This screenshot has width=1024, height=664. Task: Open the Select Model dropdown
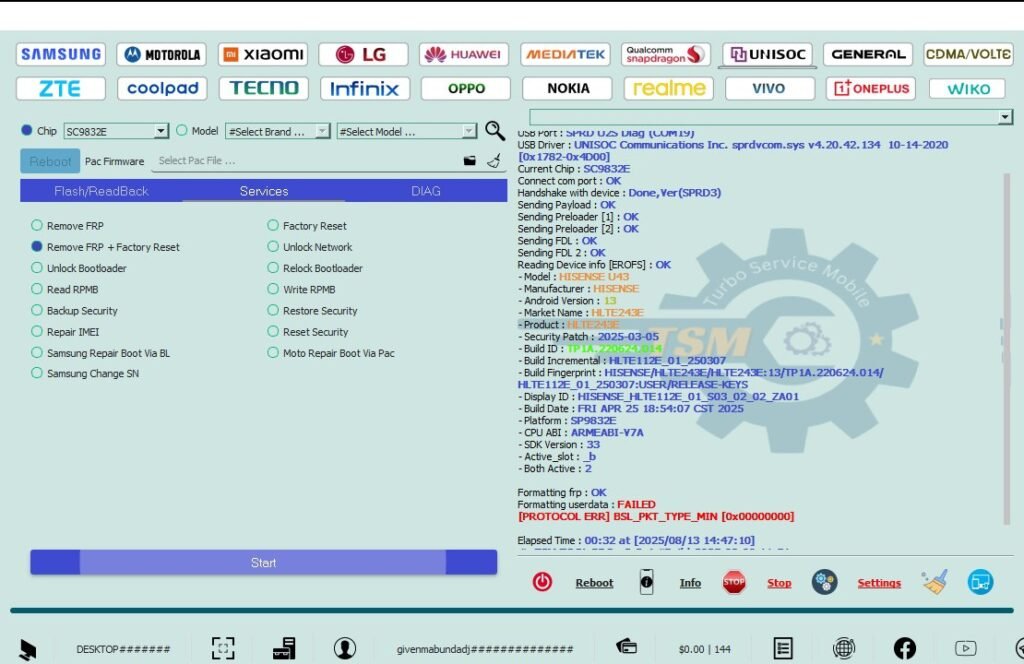point(406,131)
